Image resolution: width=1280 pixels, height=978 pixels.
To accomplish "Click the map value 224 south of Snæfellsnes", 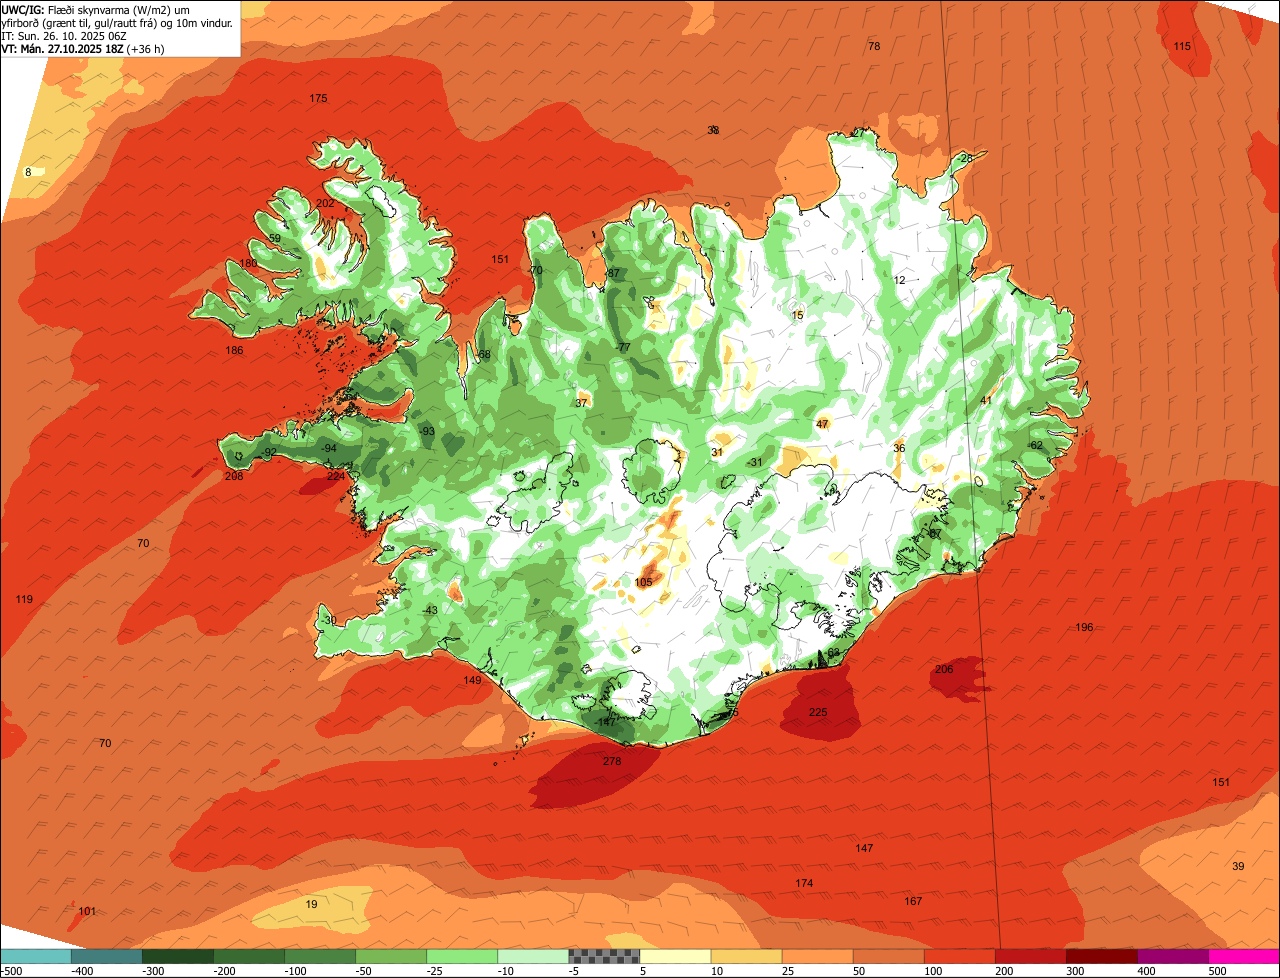I will coord(336,476).
